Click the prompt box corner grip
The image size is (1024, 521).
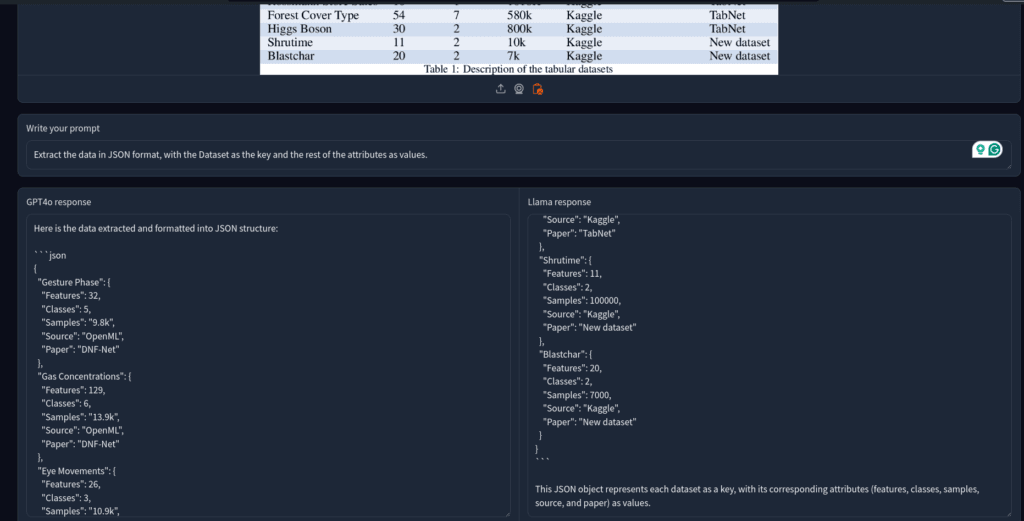tap(1008, 166)
